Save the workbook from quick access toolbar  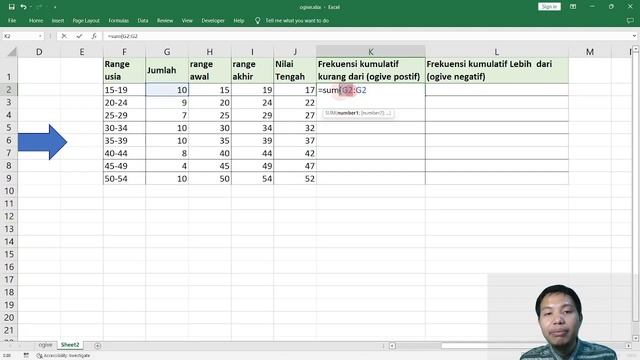11,7
